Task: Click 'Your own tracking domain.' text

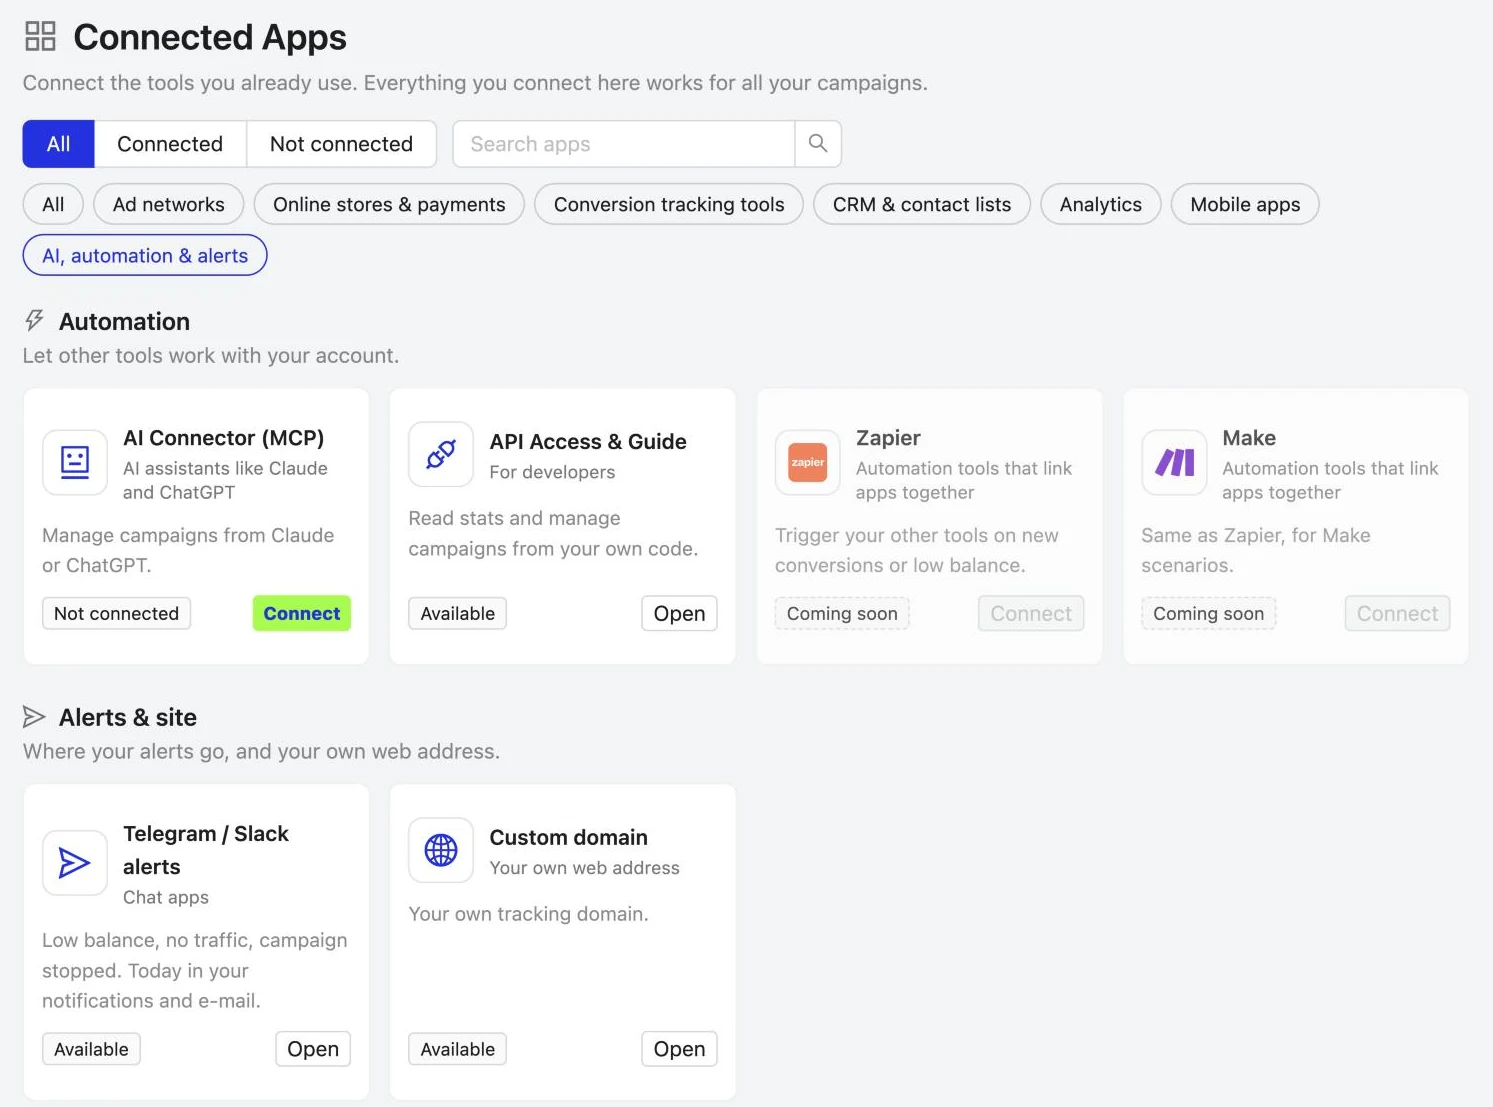Action: (528, 914)
